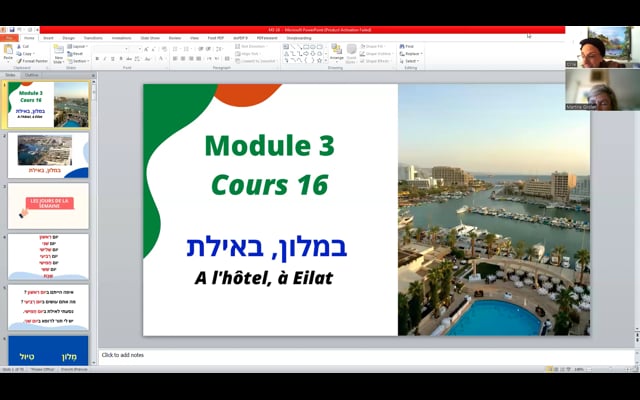Switch to the Design ribbon tab
The width and height of the screenshot is (640, 400).
pos(69,38)
